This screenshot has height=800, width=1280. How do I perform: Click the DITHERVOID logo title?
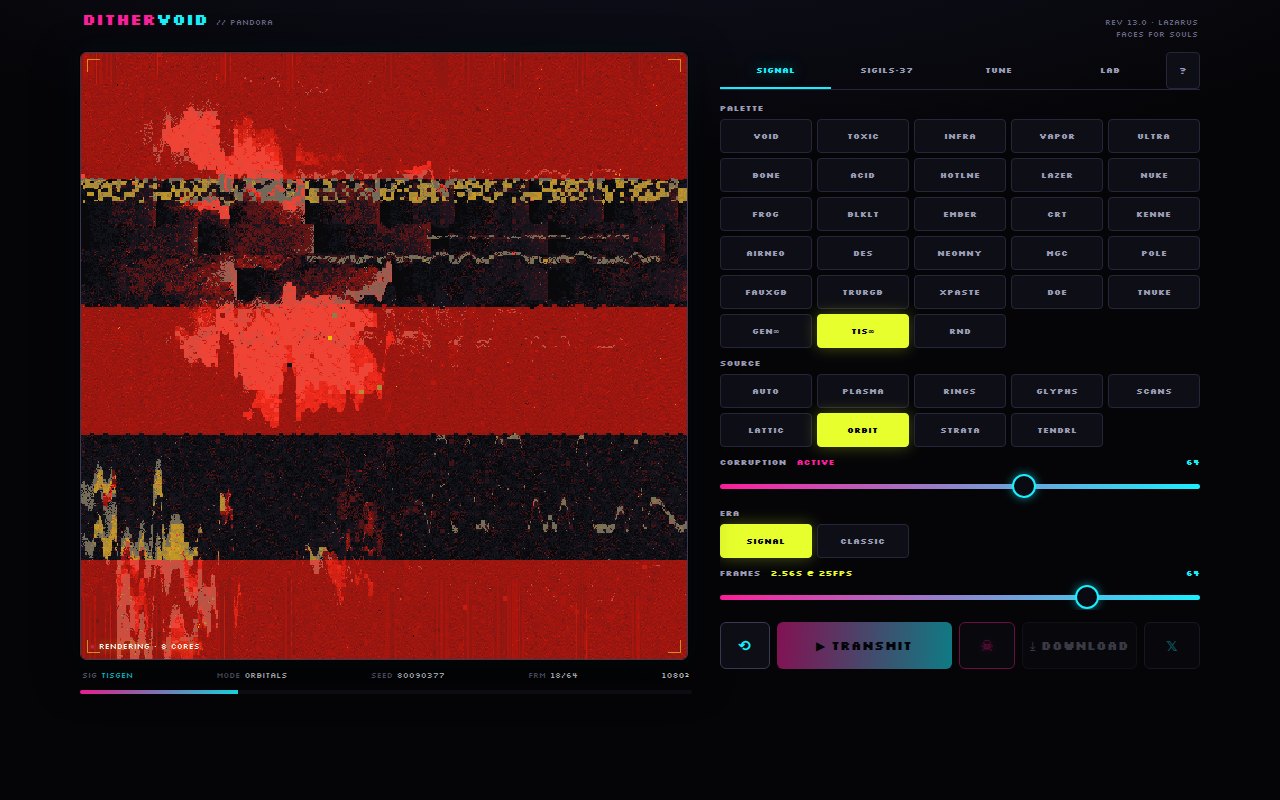pos(146,20)
